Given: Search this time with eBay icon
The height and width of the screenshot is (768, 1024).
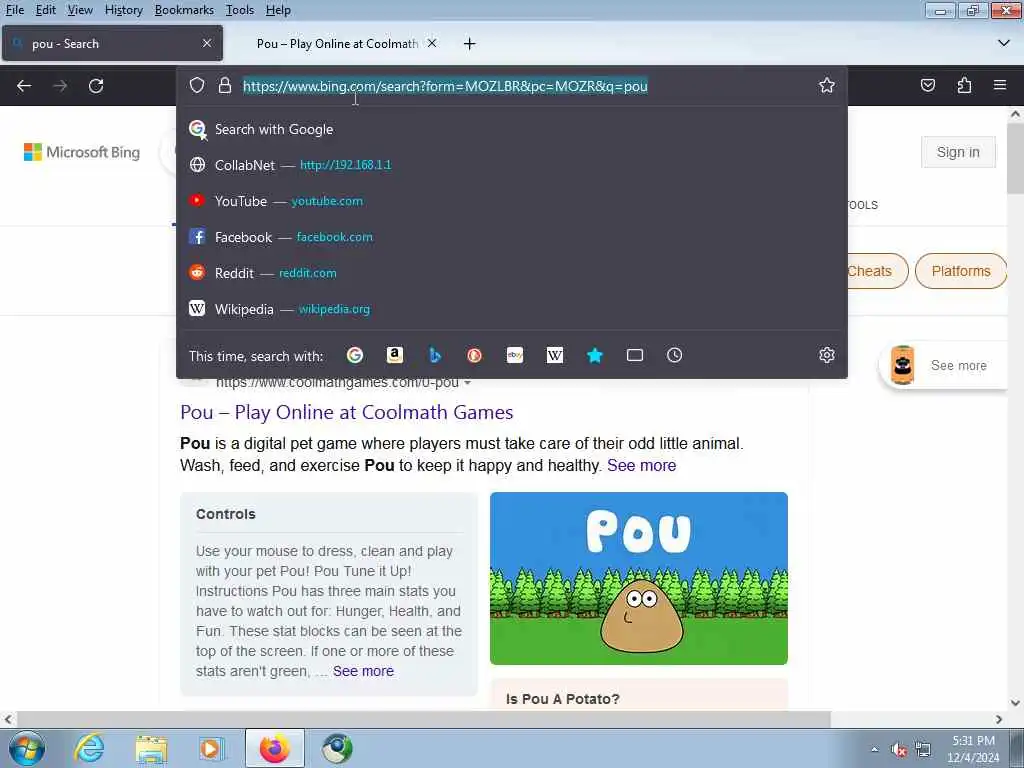Looking at the screenshot, I should (515, 355).
